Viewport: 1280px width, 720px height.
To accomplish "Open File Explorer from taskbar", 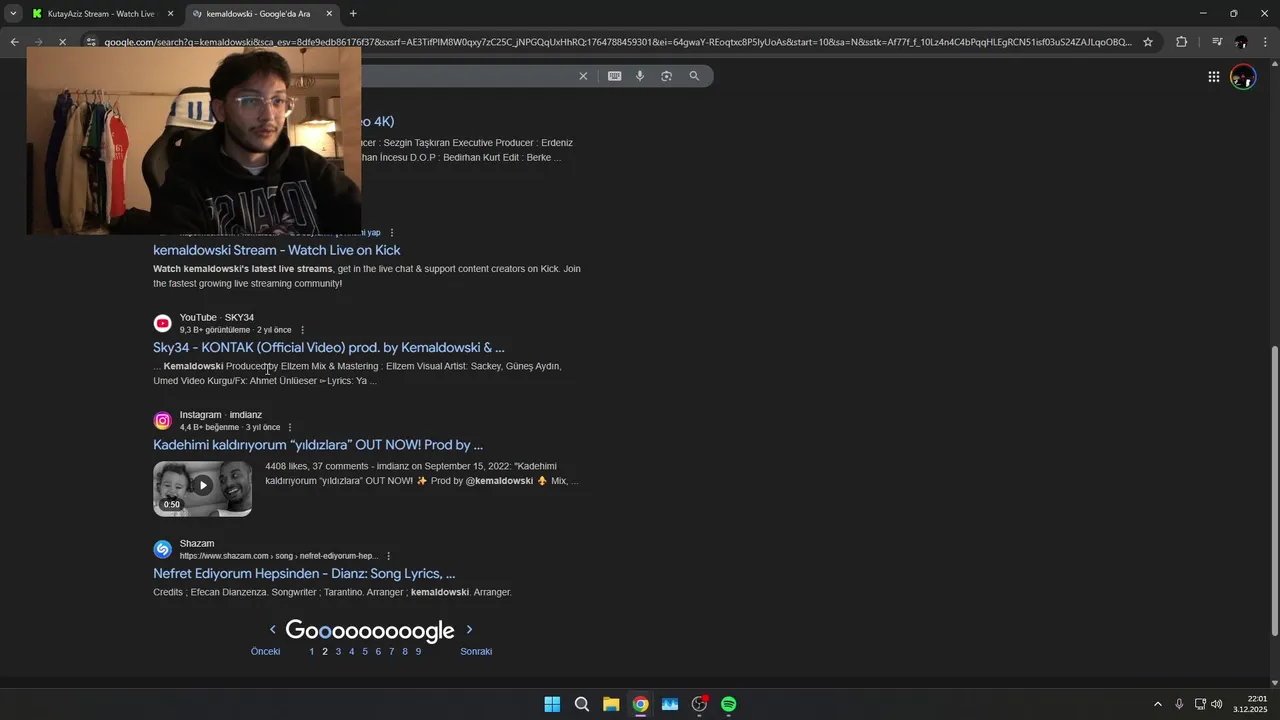I will pyautogui.click(x=611, y=704).
